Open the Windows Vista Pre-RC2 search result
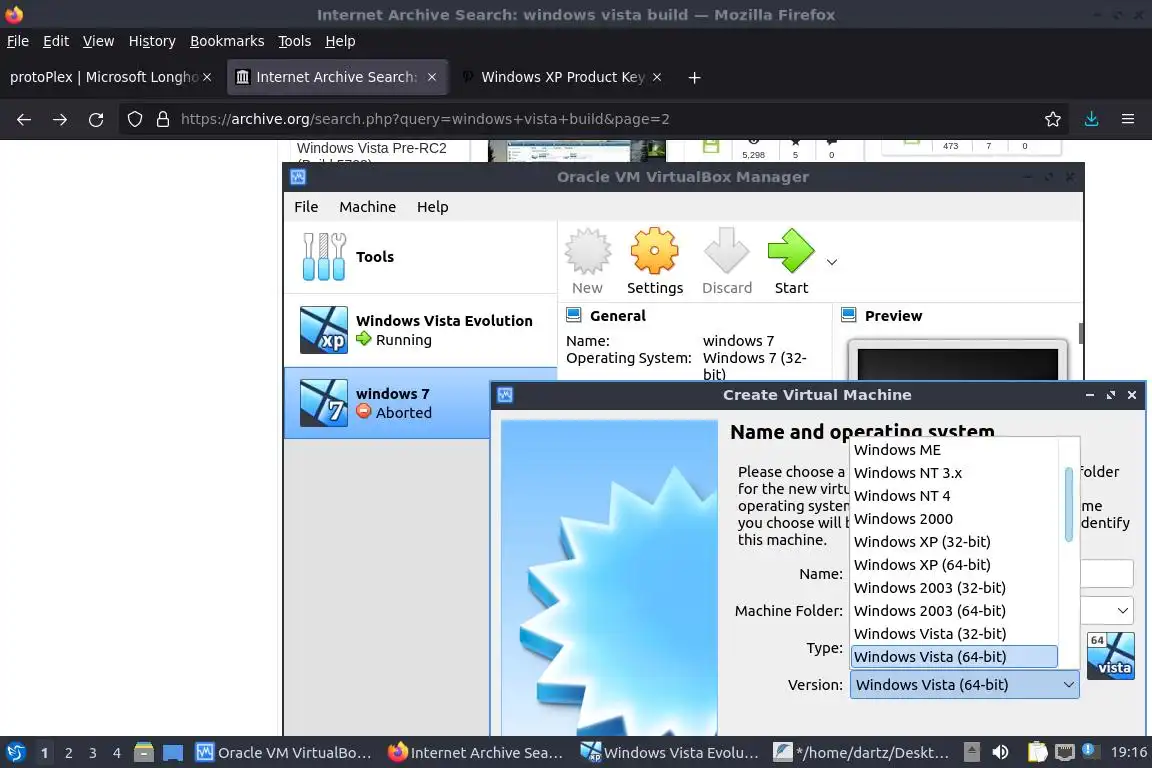 tap(371, 148)
